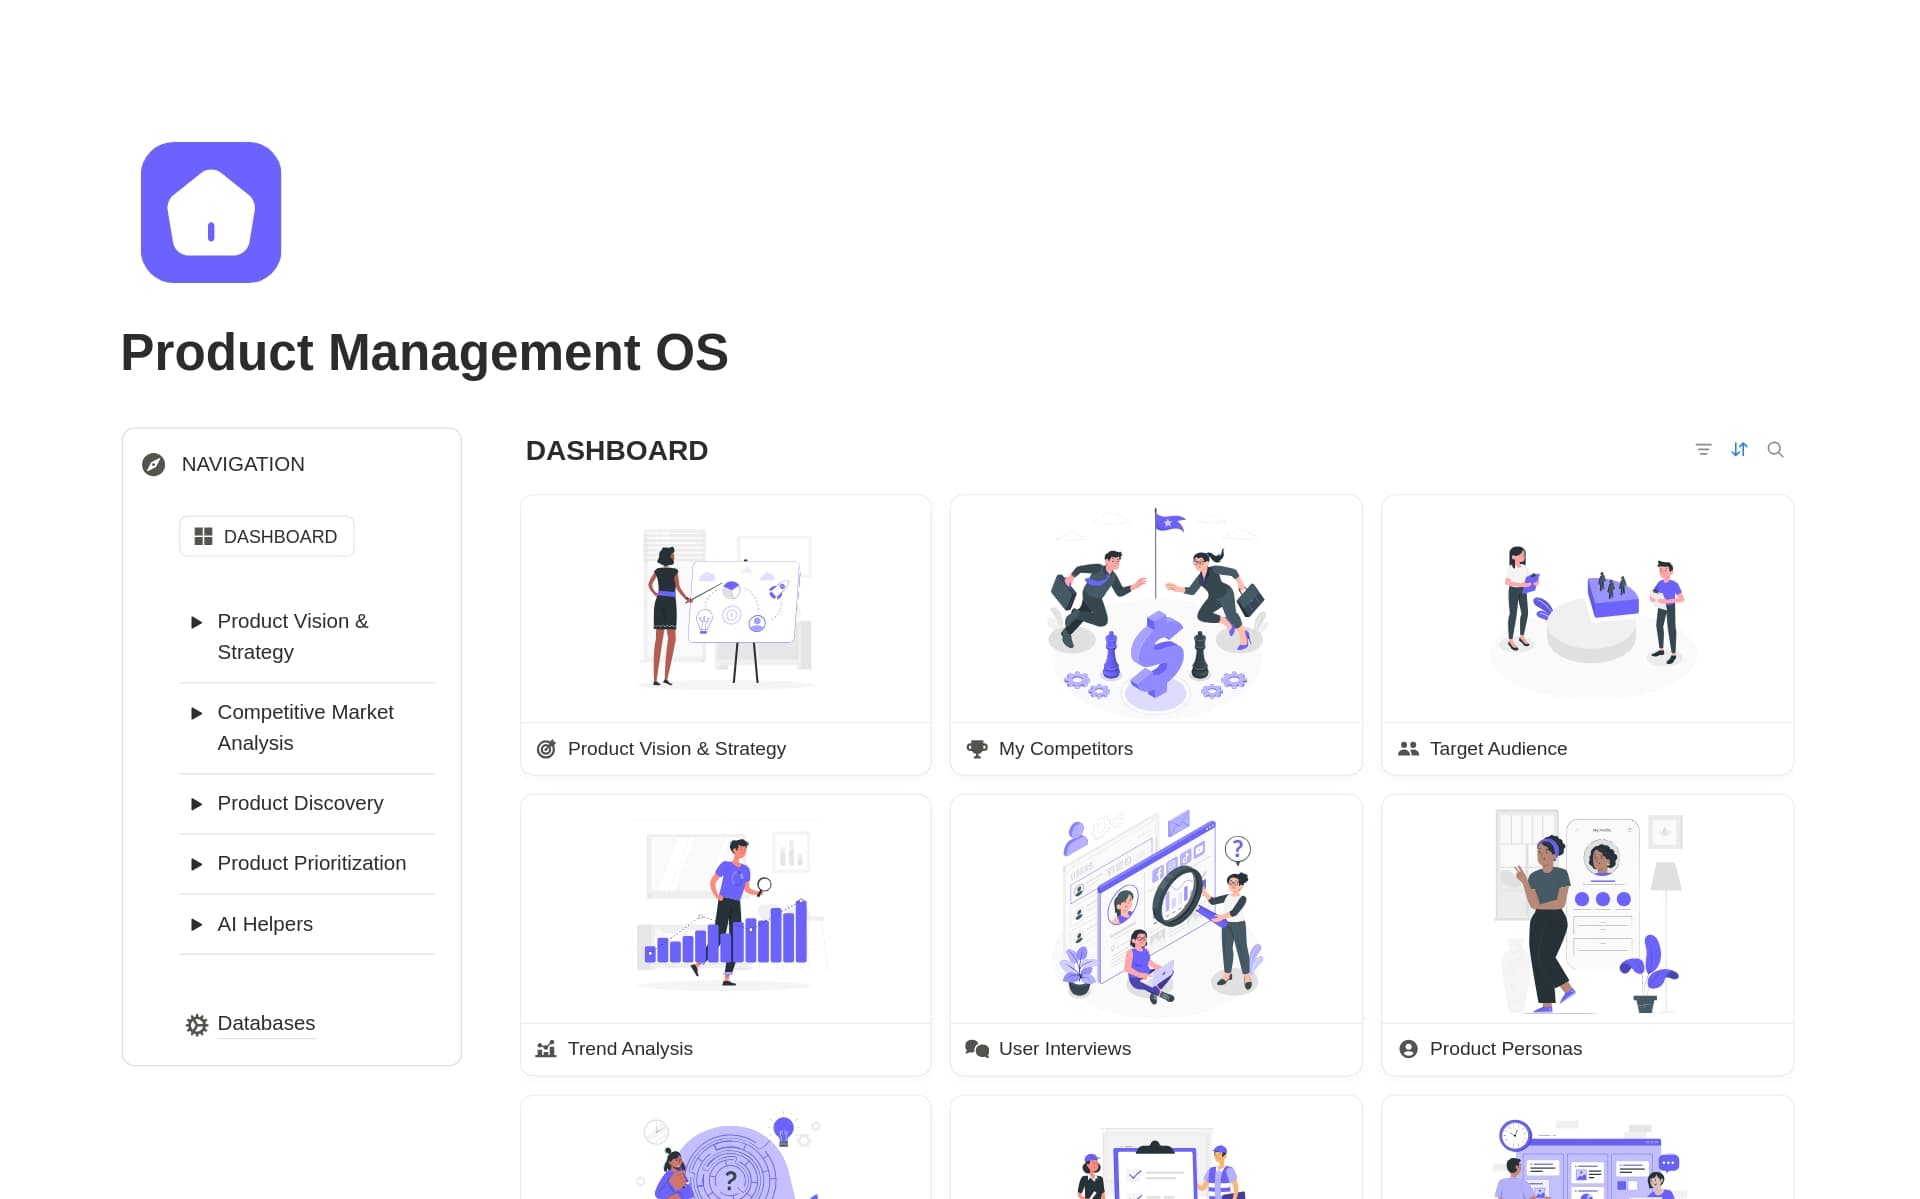Open the dashboard filter icon
This screenshot has width=1920, height=1199.
coord(1703,450)
